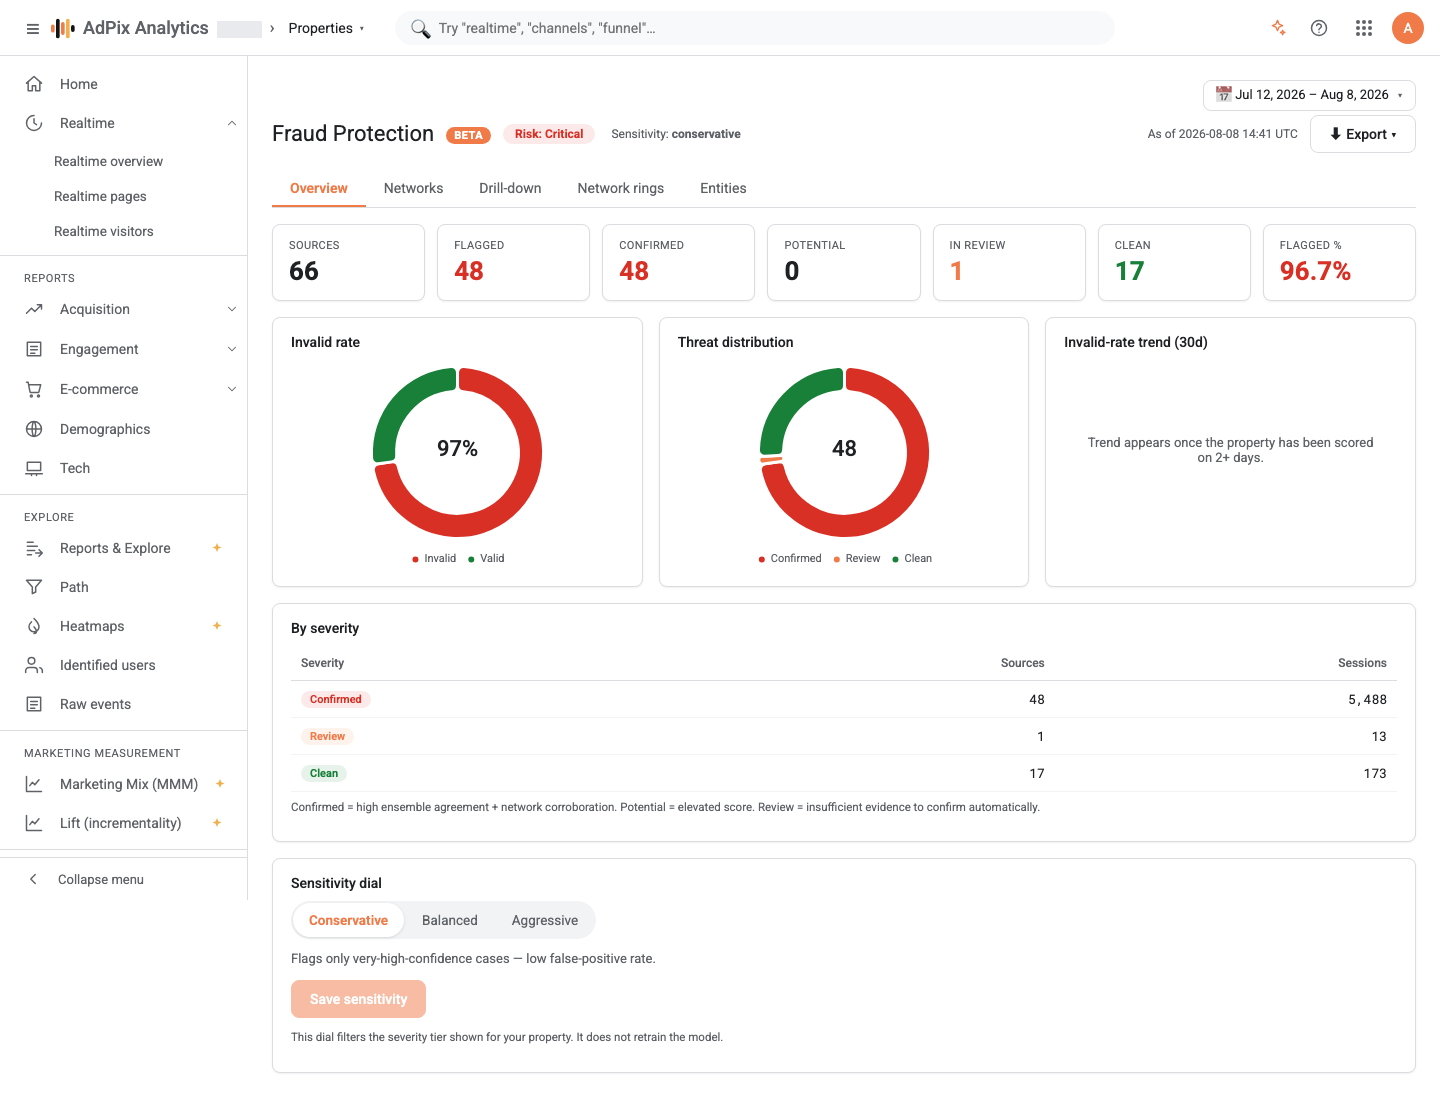Click the E-commerce cart icon
The image size is (1440, 1097).
34,389
